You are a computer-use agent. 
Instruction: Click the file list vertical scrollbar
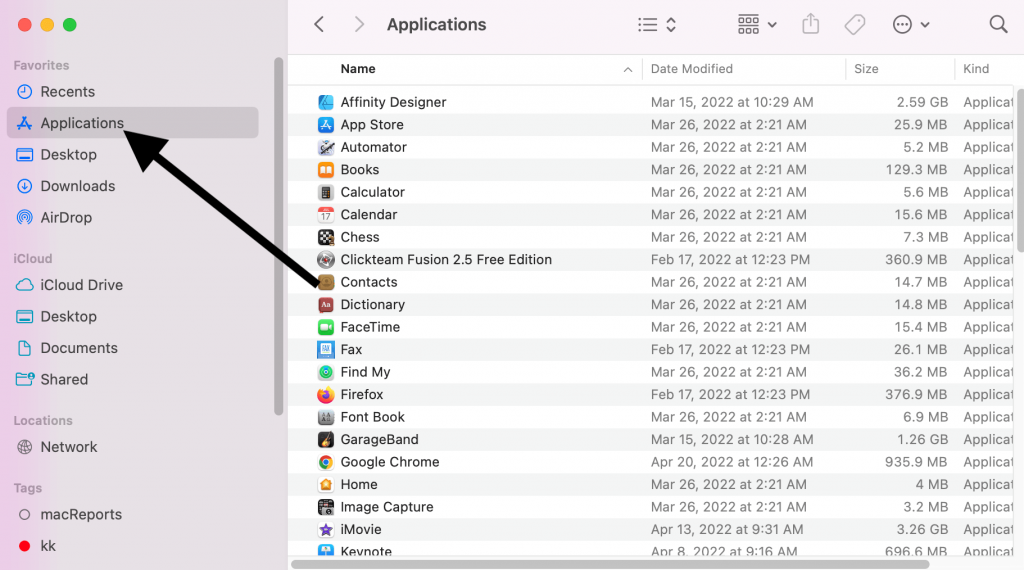[x=1019, y=168]
